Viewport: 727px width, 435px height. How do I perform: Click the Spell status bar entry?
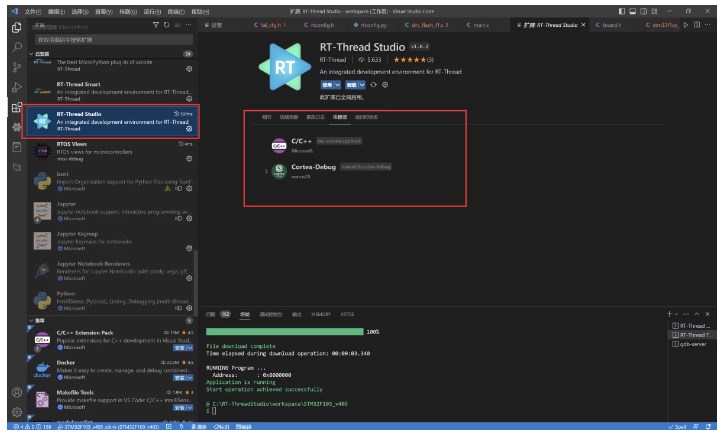point(677,427)
